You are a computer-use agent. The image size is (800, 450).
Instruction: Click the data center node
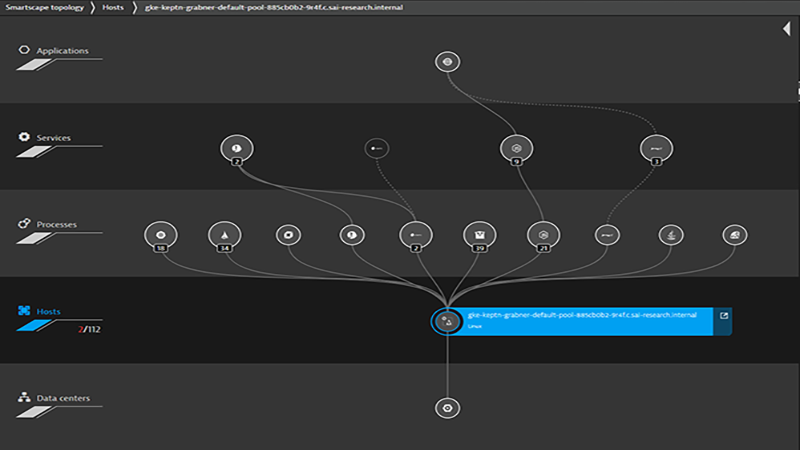click(448, 408)
